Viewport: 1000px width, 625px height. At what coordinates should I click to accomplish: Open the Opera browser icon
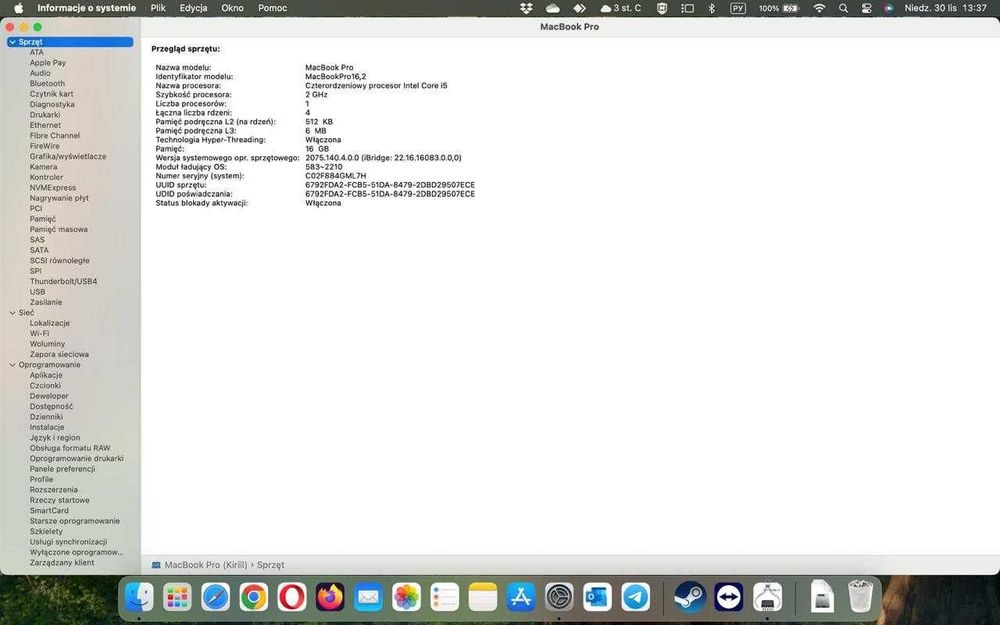292,598
